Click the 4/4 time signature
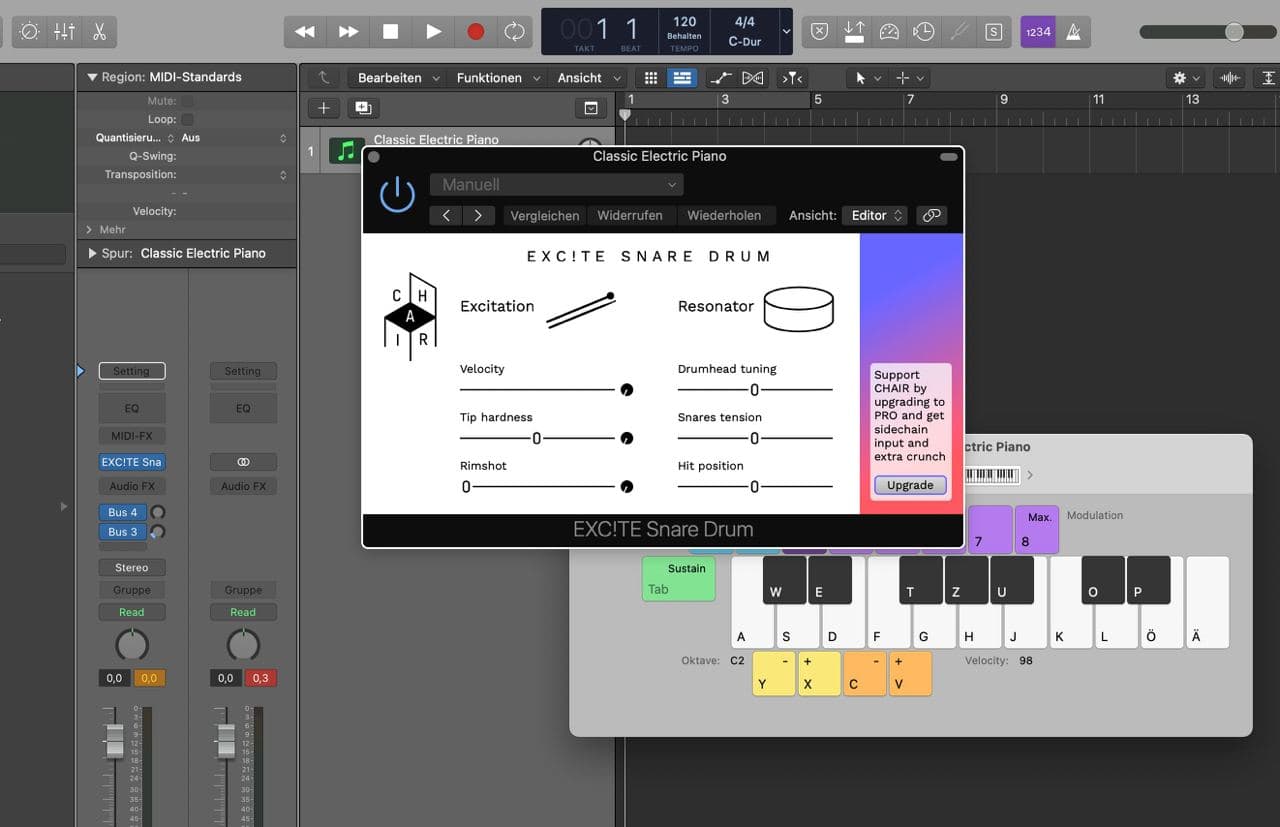This screenshot has height=827, width=1280. pyautogui.click(x=745, y=21)
